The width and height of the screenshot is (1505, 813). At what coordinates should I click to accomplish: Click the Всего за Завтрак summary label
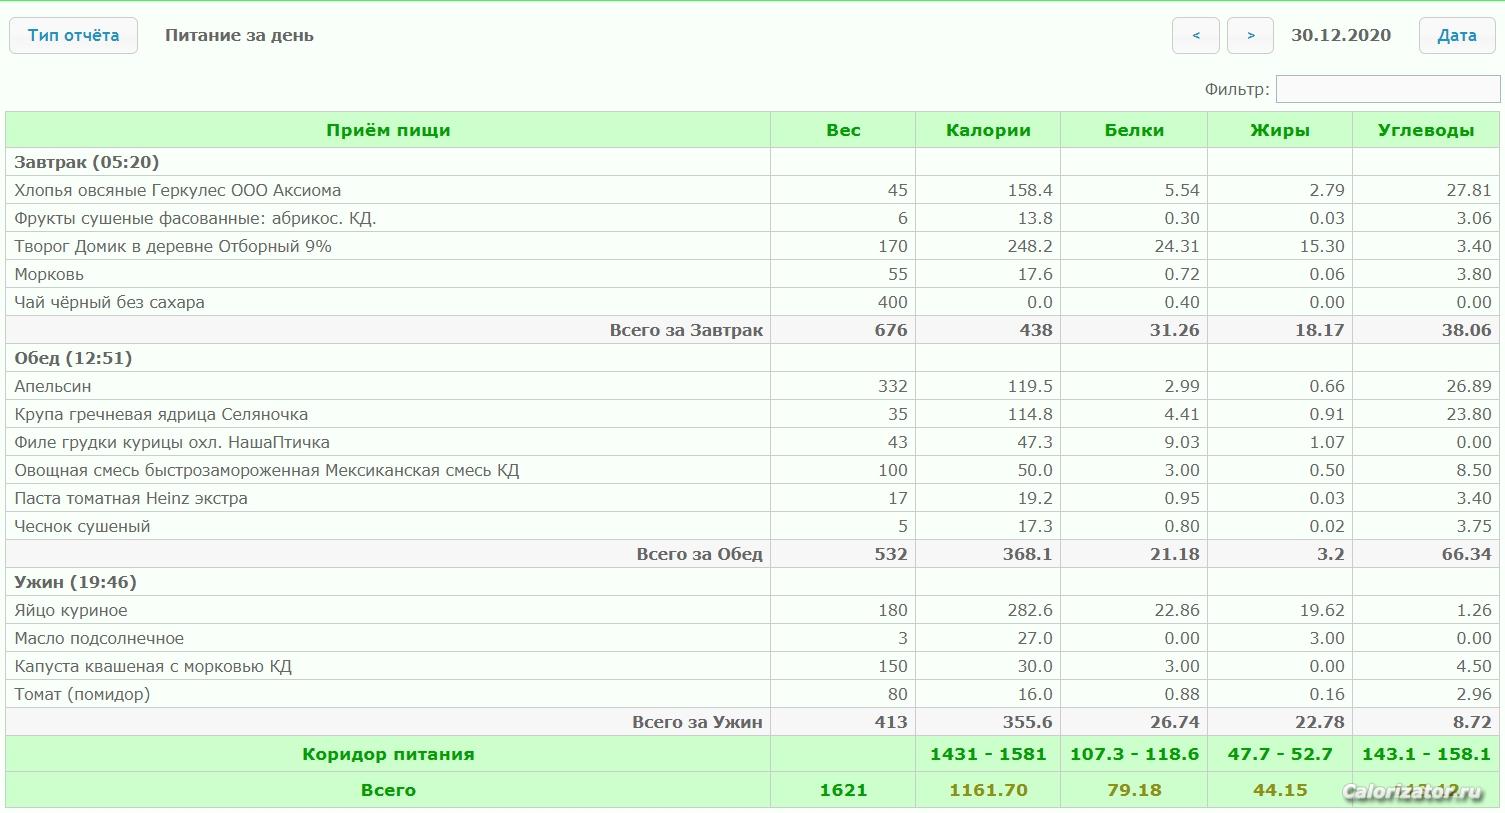click(686, 330)
